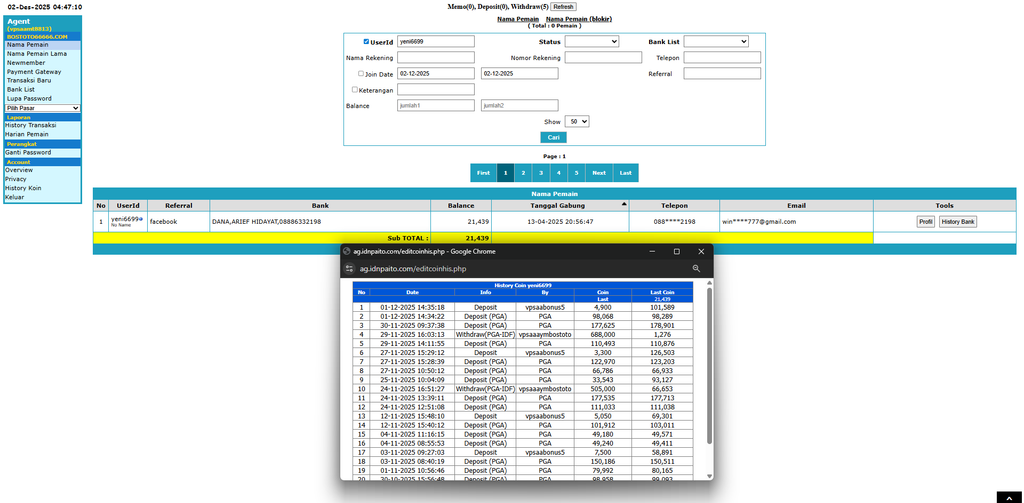This screenshot has width=1024, height=503.
Task: Click the Balance column header
Action: pos(460,205)
